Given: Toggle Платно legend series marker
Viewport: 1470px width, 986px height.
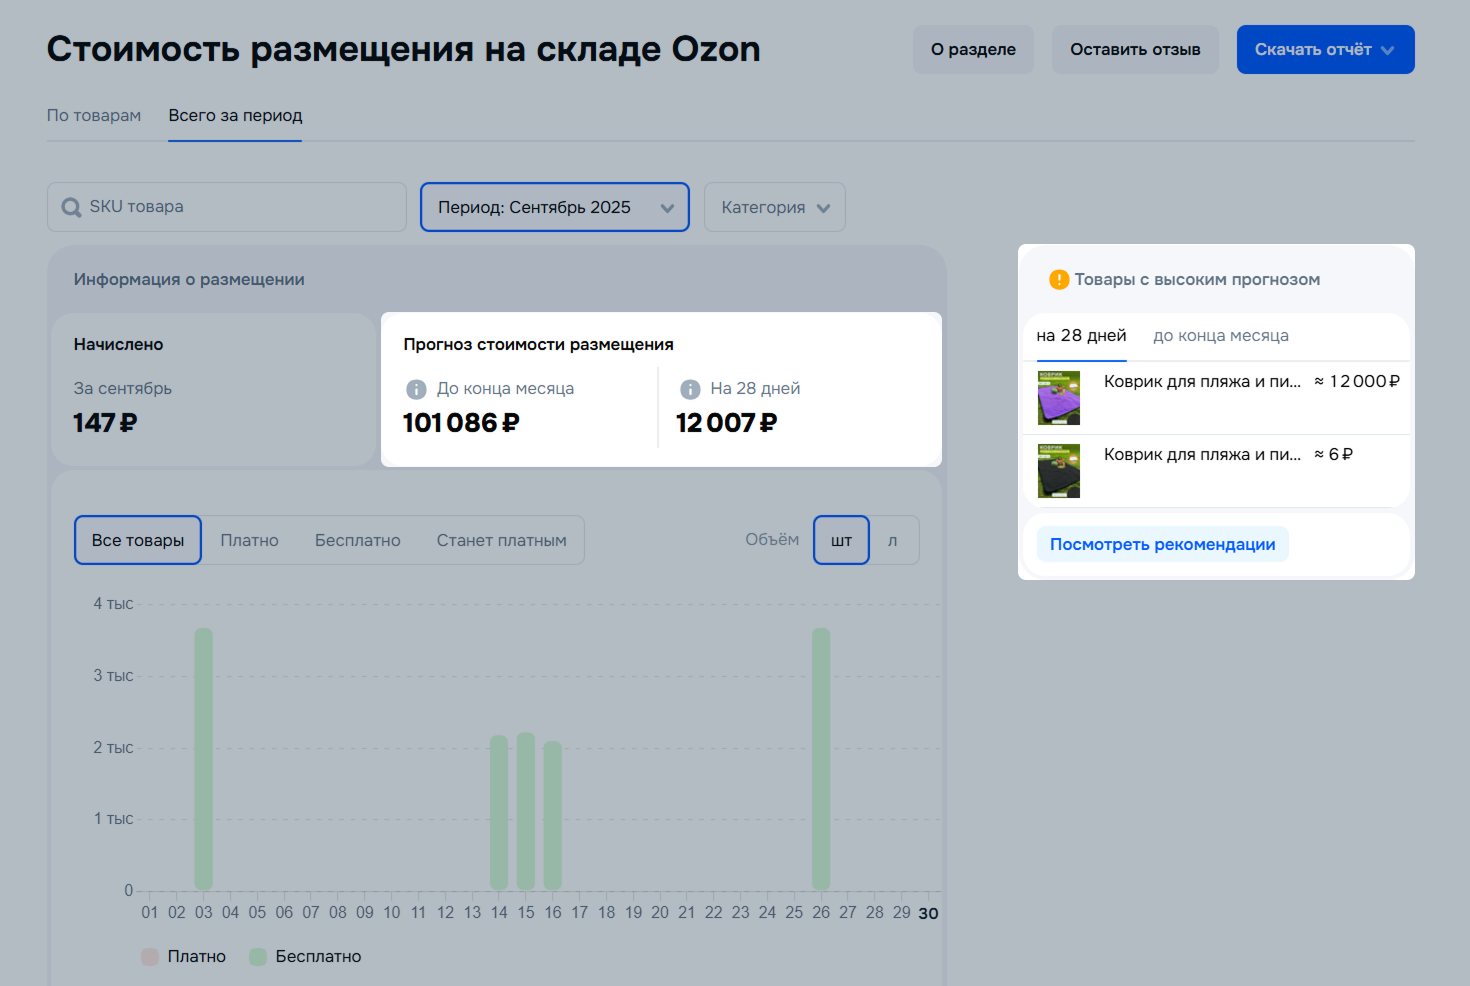Looking at the screenshot, I should 150,957.
